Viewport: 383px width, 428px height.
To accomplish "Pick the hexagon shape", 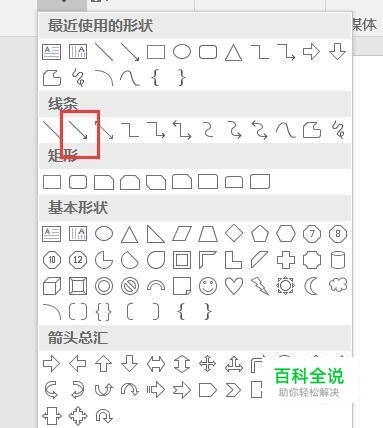I will (x=286, y=234).
